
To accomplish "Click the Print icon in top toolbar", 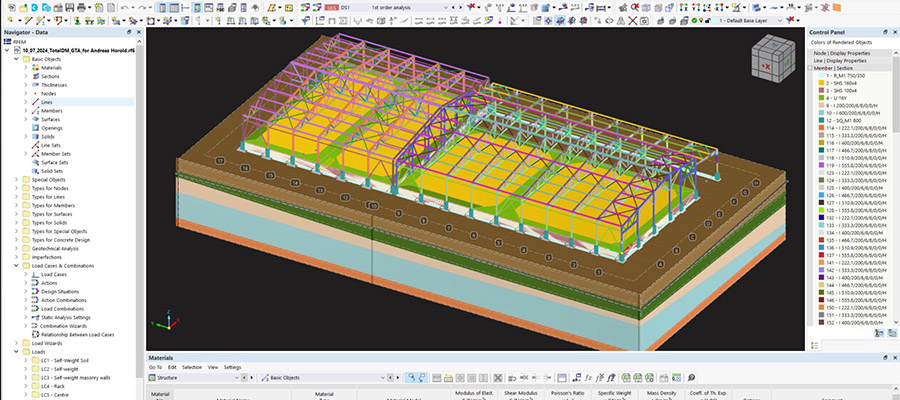I will (79, 7).
